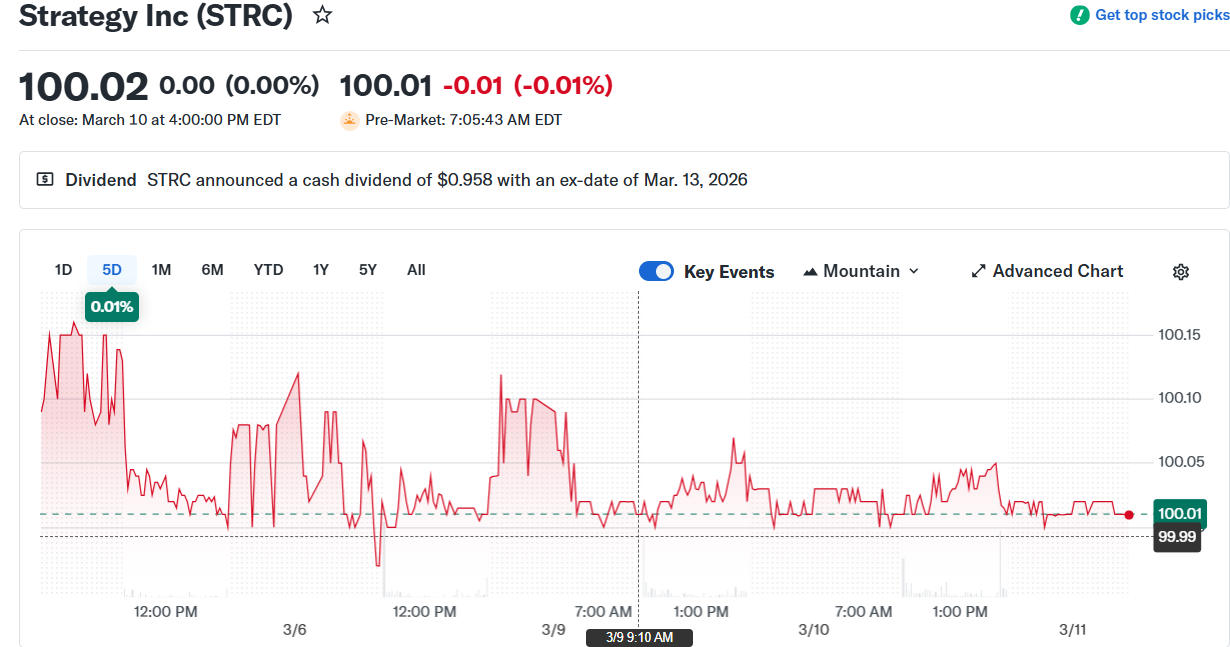Expand the Mountain chart style dropdown
The height and width of the screenshot is (647, 1230).
[913, 272]
